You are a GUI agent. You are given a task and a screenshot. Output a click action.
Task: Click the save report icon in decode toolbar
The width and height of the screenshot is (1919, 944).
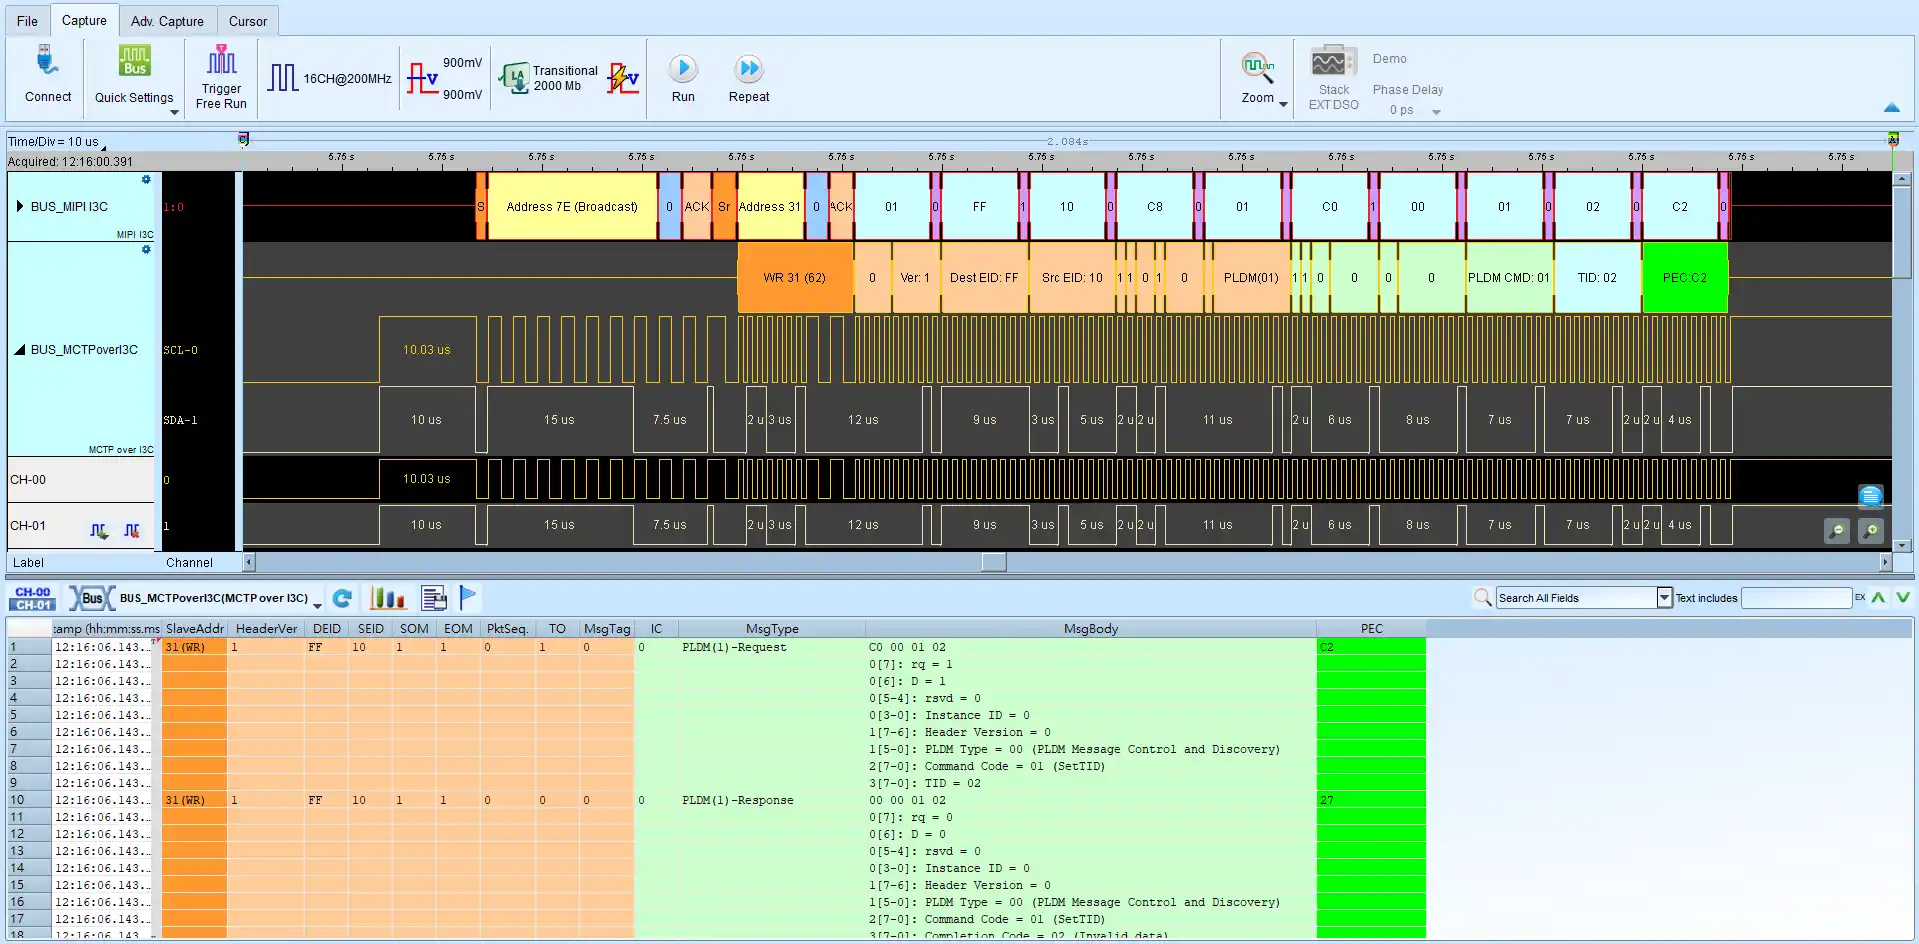(x=433, y=598)
